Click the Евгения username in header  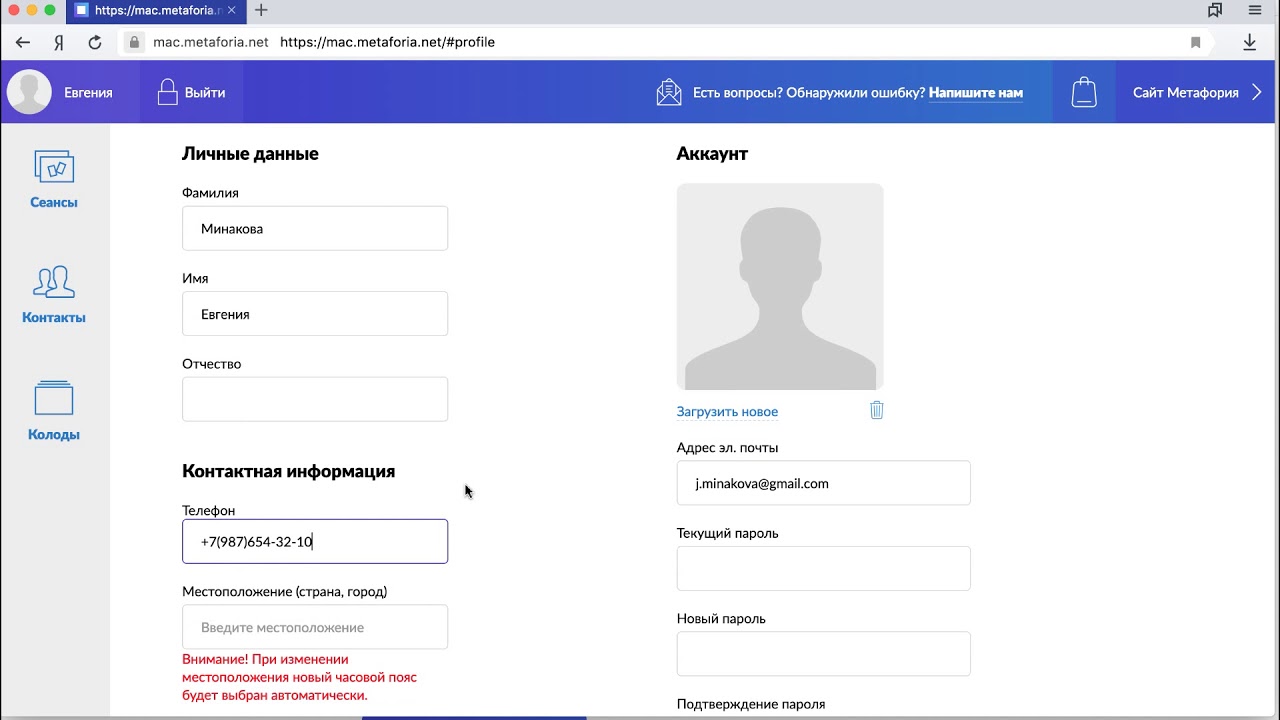tap(88, 92)
